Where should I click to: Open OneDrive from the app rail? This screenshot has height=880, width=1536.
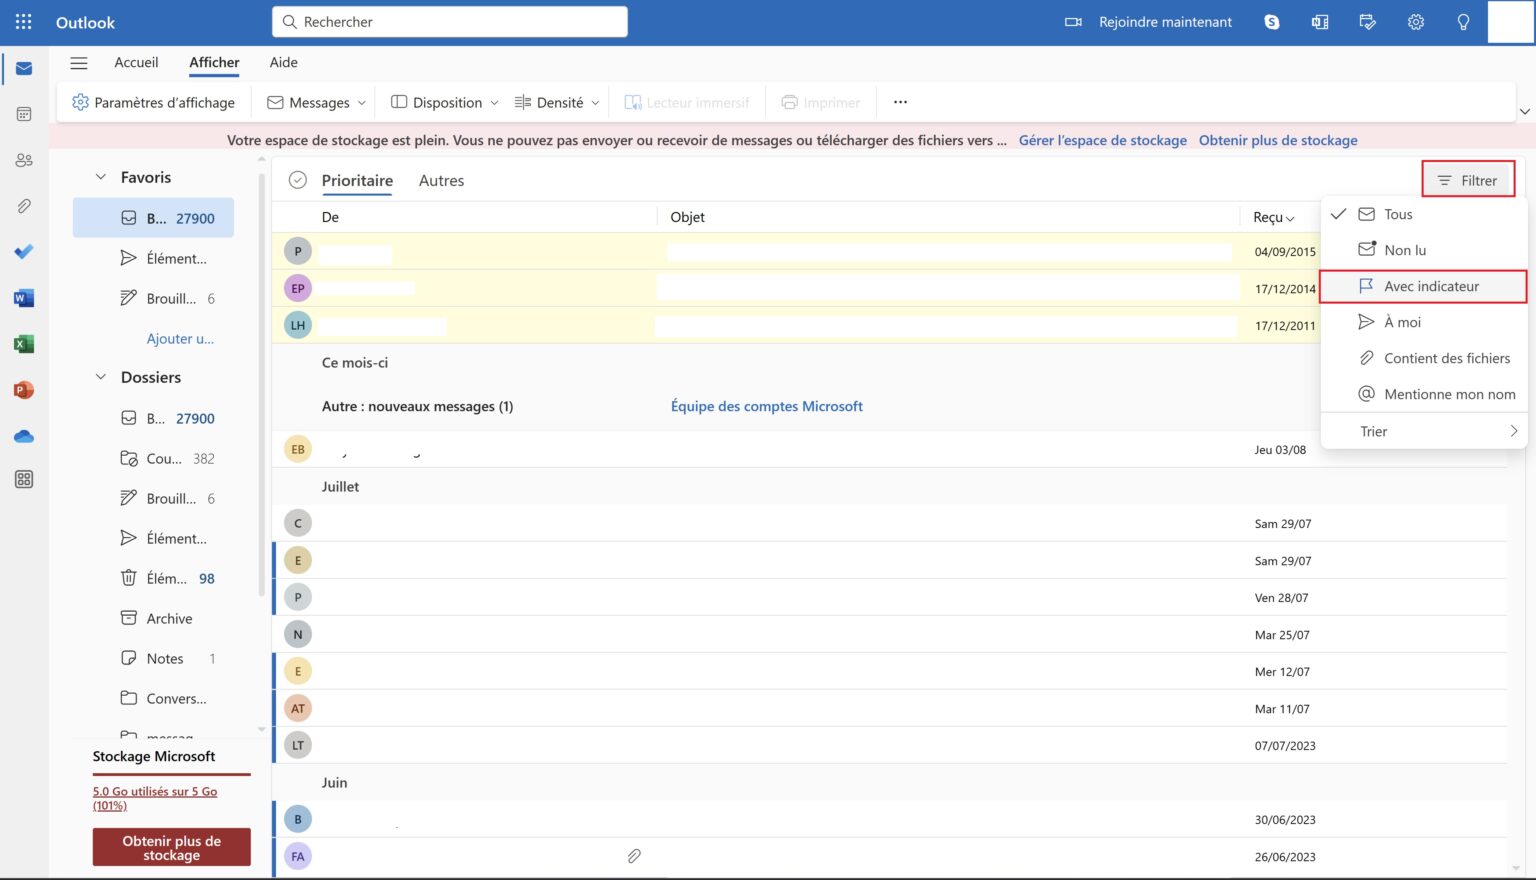[x=23, y=435]
